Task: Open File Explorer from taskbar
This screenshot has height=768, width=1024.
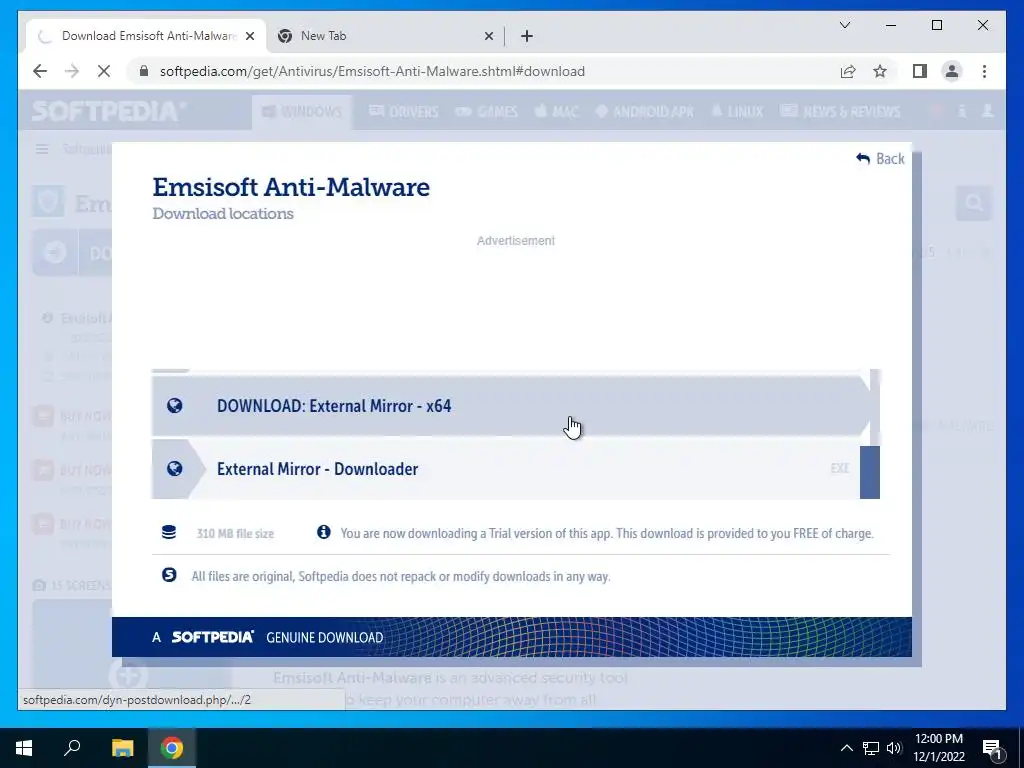Action: point(122,748)
